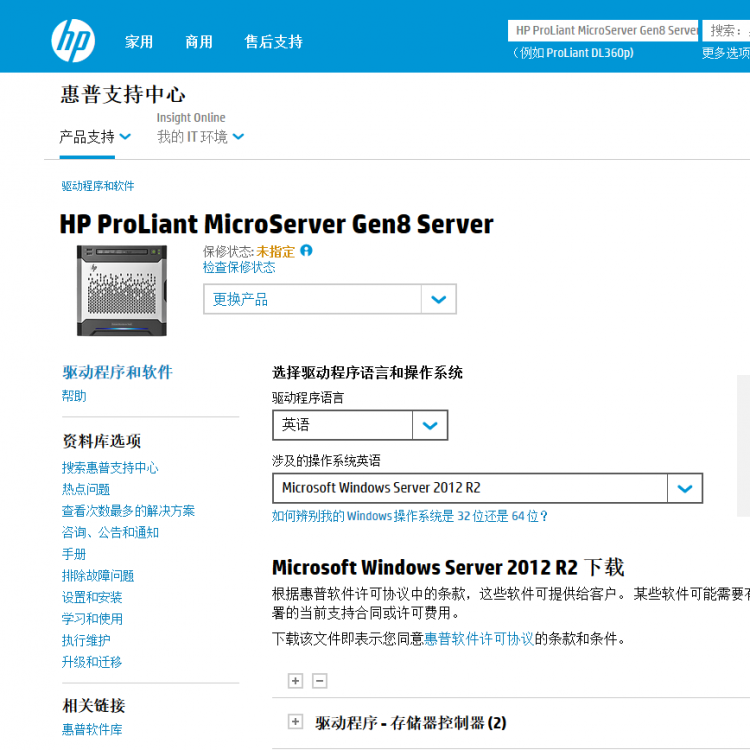Click the 32位还是64位 Windows help link
This screenshot has width=750, height=750.
[410, 516]
